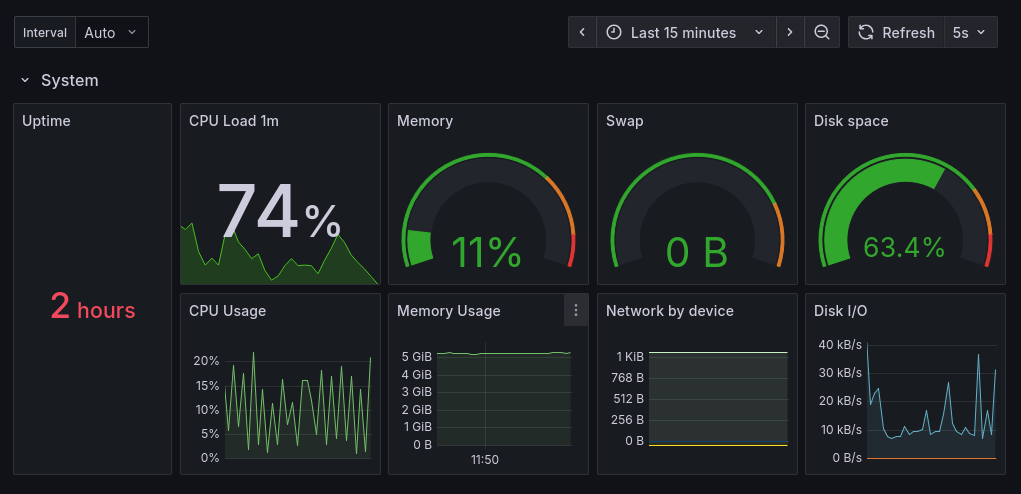Click the System row title
Viewport: 1021px width, 494px height.
pos(70,80)
